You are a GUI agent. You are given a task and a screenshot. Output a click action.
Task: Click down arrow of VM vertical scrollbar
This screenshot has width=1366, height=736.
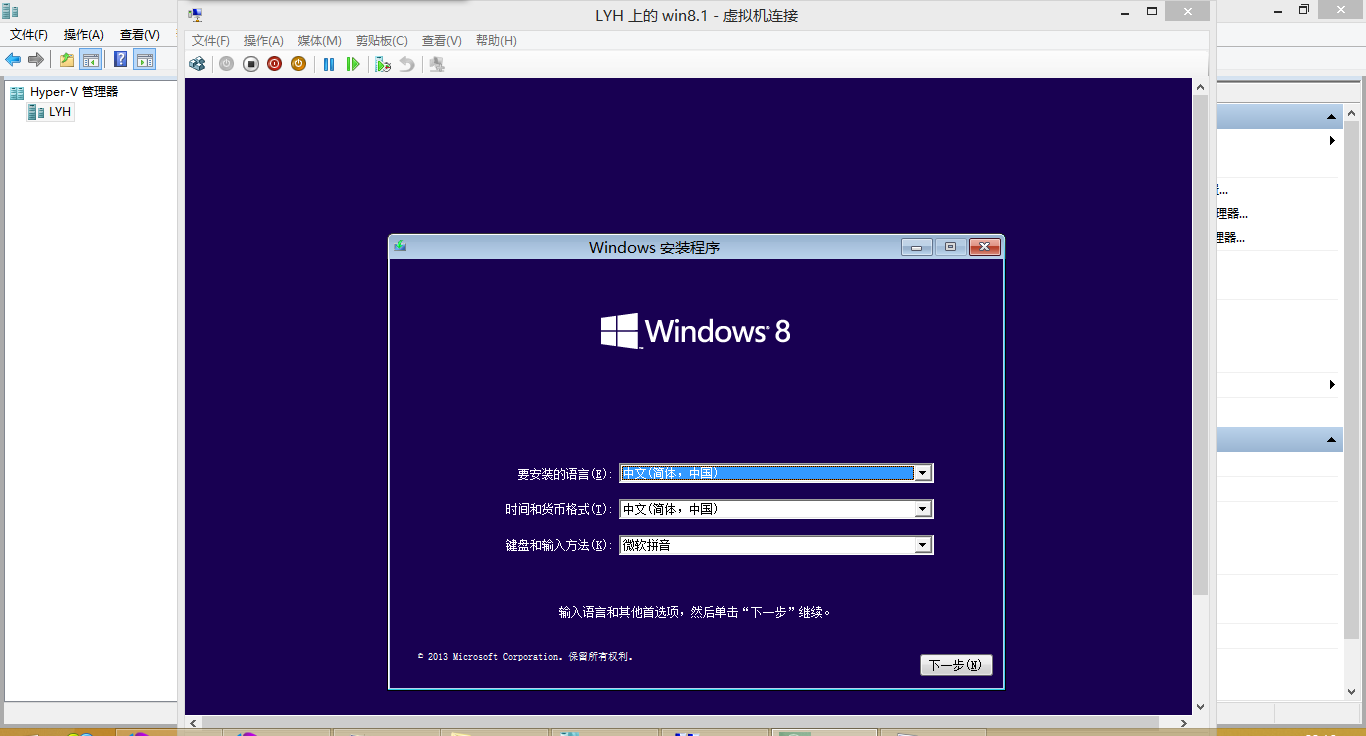point(1201,707)
